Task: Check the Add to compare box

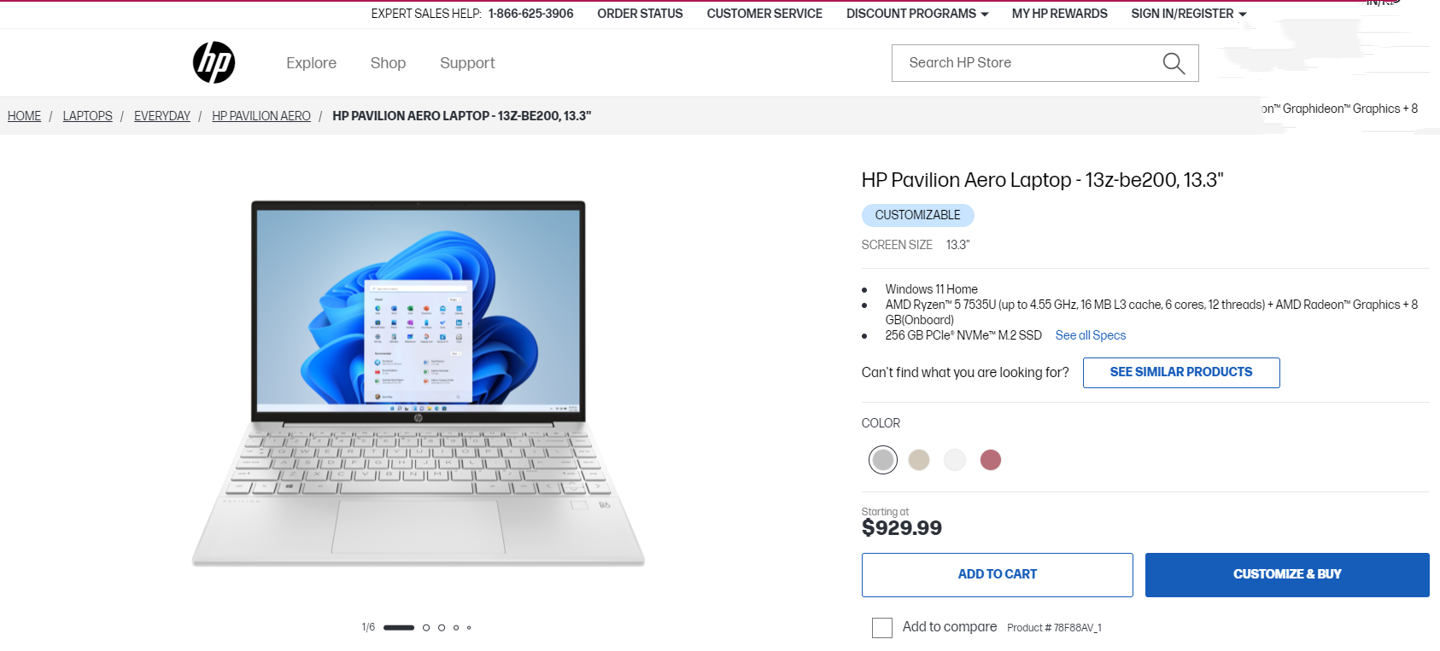Action: [x=882, y=628]
